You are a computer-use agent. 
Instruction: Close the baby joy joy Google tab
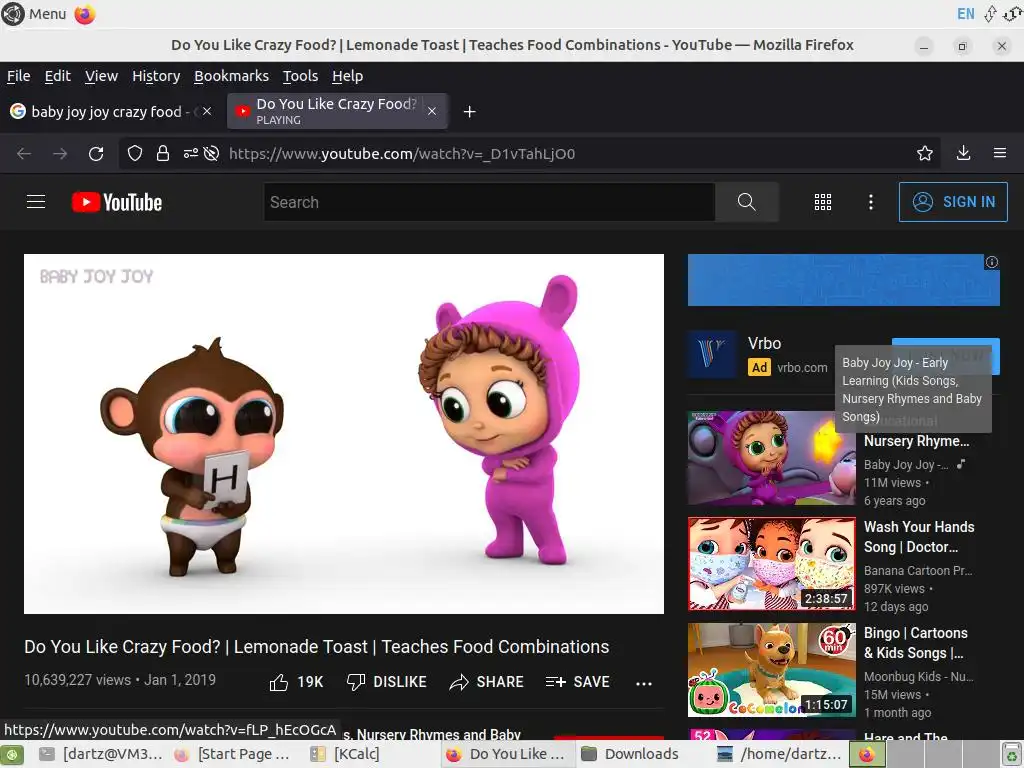tap(207, 112)
